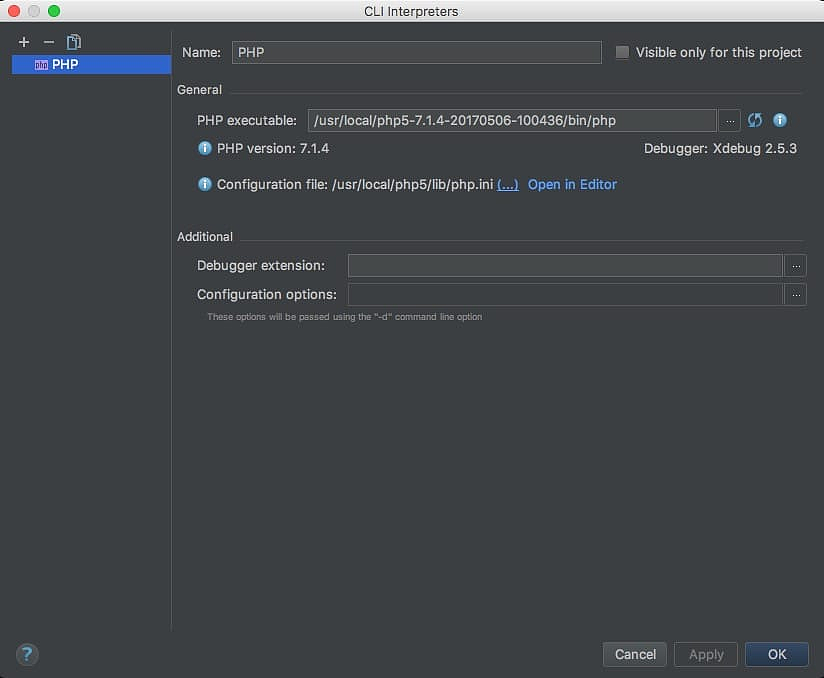Enable Visible only for this project
Viewport: 824px width, 678px height.
[x=622, y=52]
